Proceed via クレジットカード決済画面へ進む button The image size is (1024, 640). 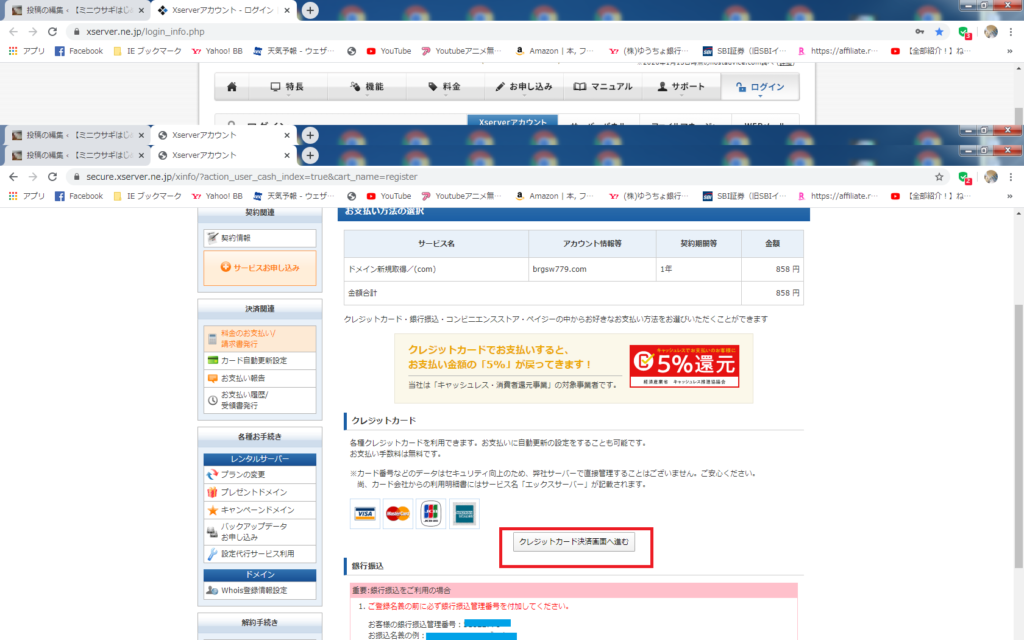tap(575, 542)
